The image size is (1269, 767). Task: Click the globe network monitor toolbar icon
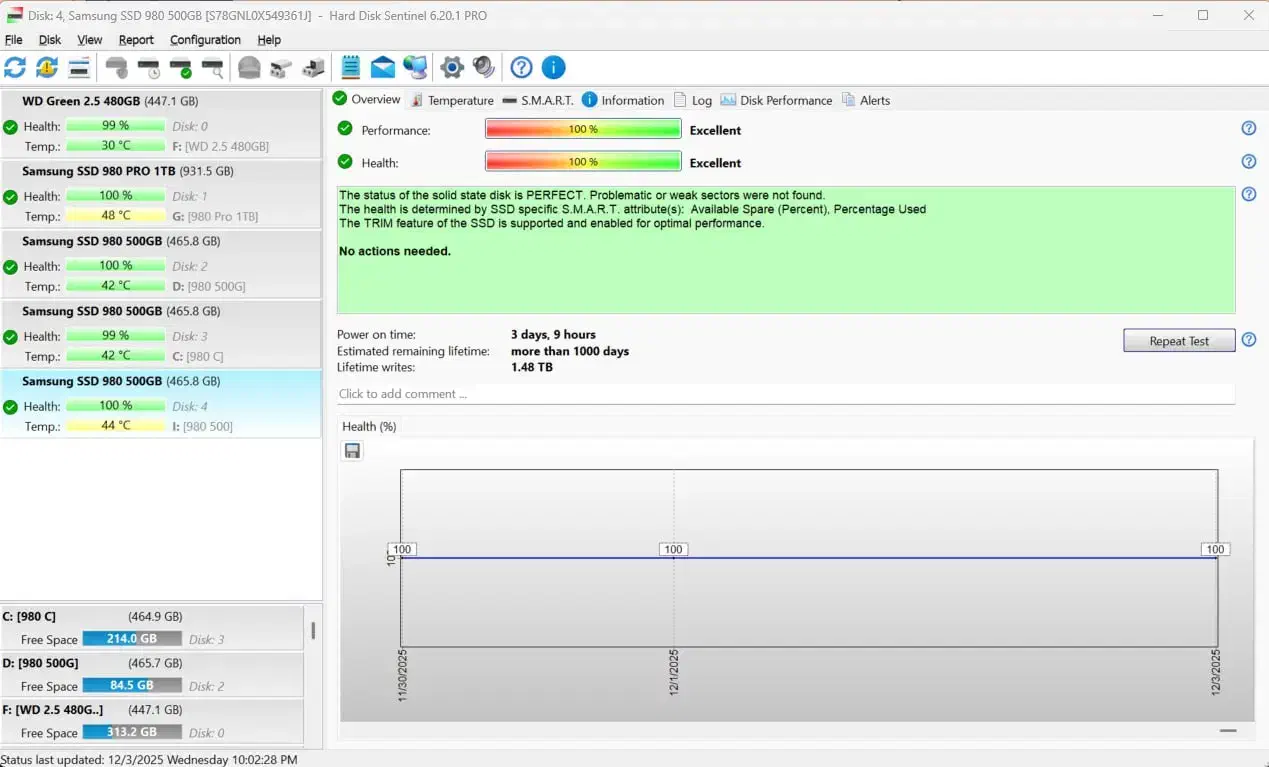[x=415, y=68]
